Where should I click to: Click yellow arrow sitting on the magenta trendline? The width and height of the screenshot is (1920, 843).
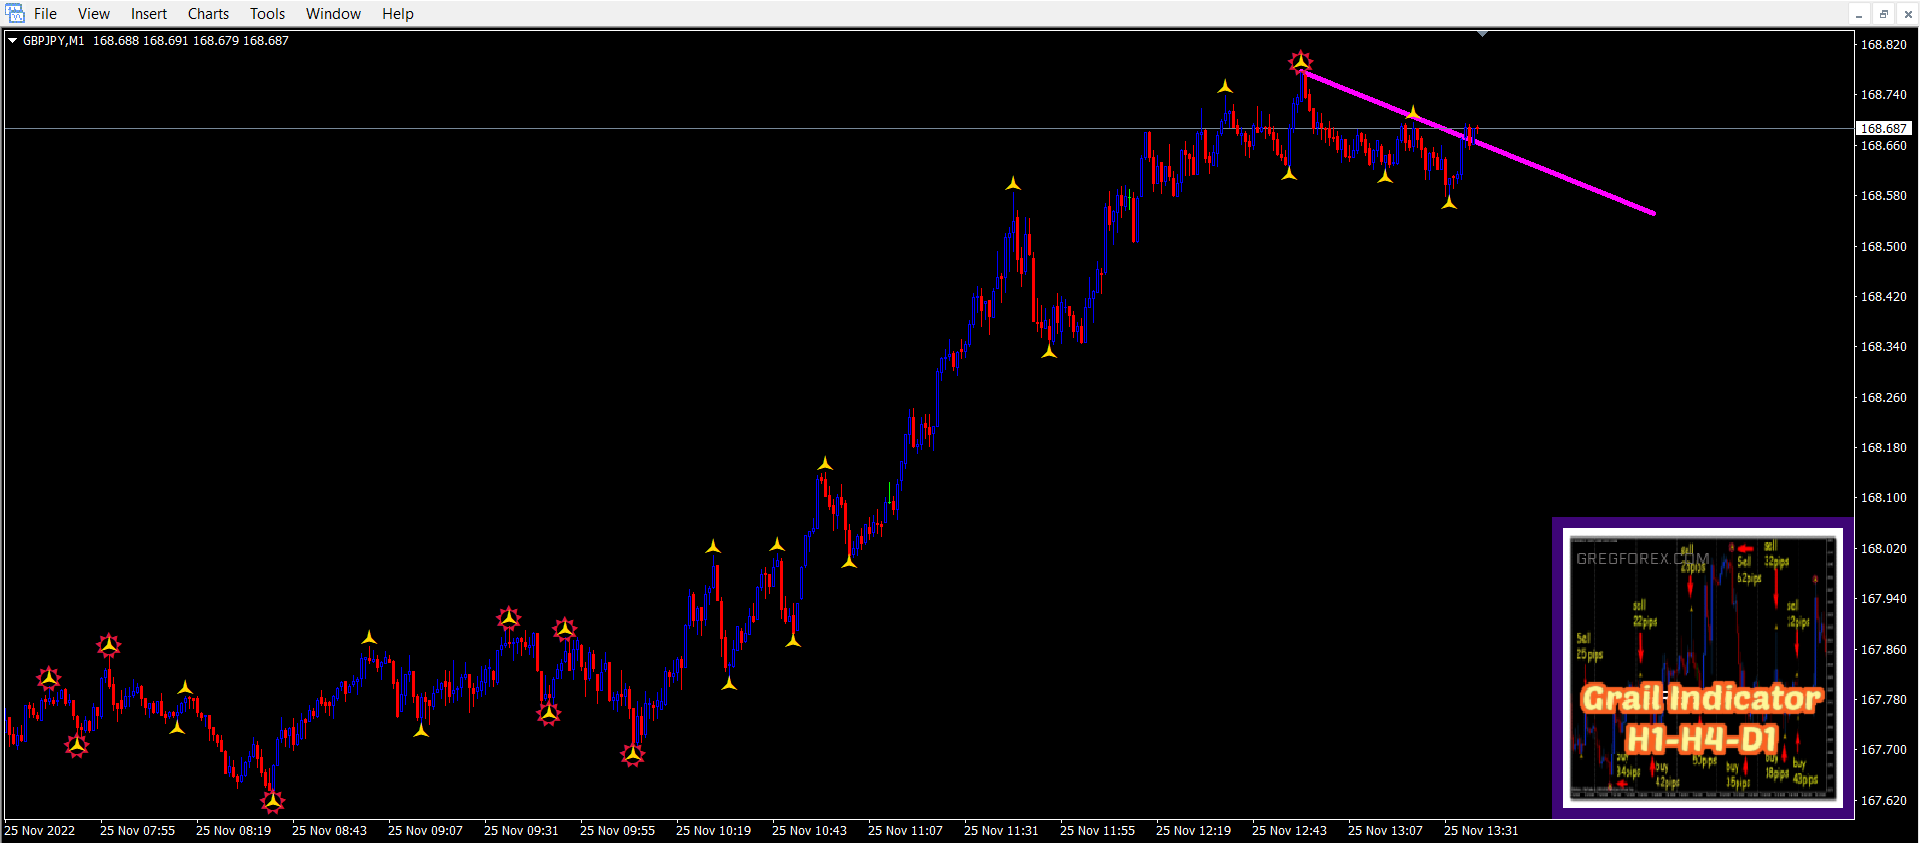[x=1412, y=113]
